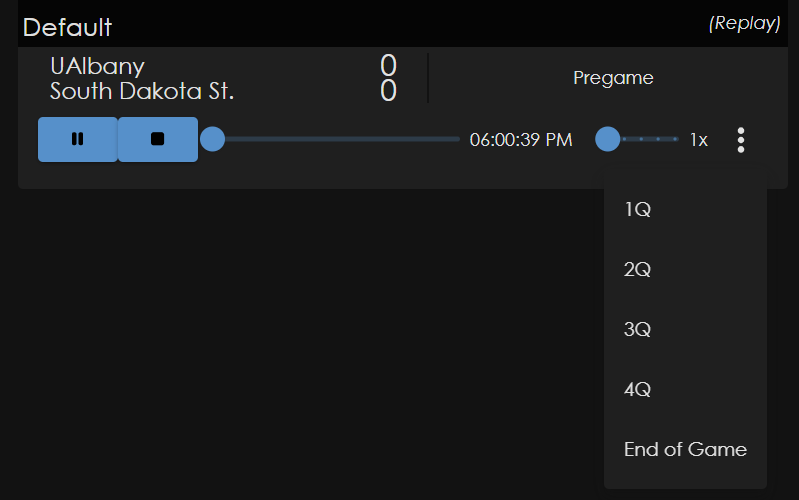Click the 1x speed label
The width and height of the screenshot is (799, 500).
[698, 140]
